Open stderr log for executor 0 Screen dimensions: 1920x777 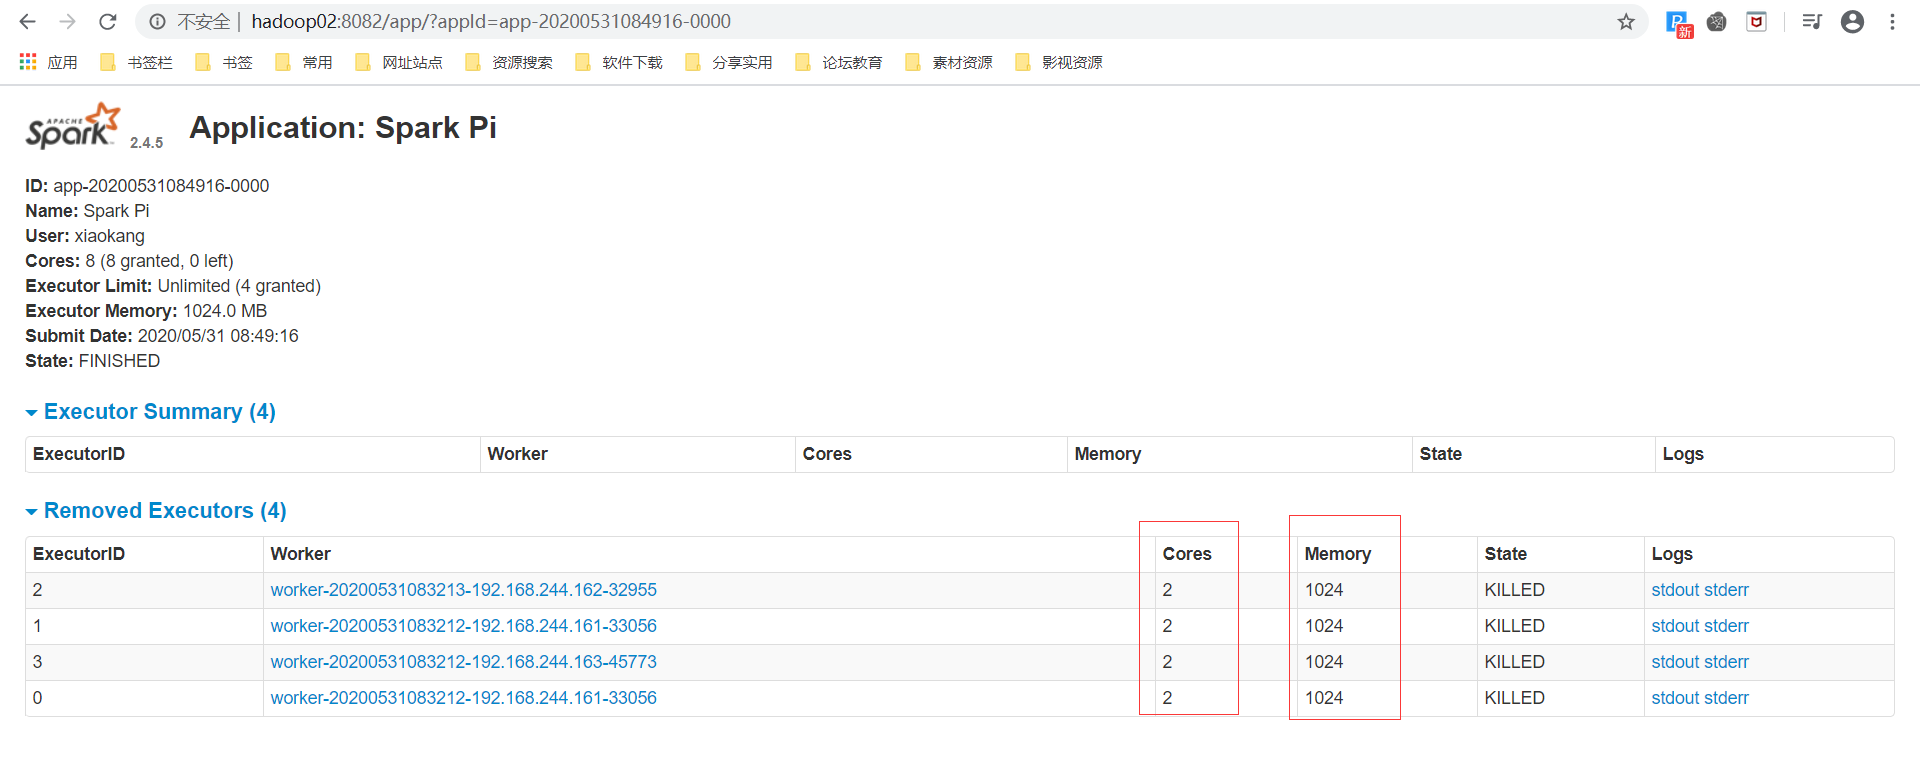click(x=1727, y=698)
